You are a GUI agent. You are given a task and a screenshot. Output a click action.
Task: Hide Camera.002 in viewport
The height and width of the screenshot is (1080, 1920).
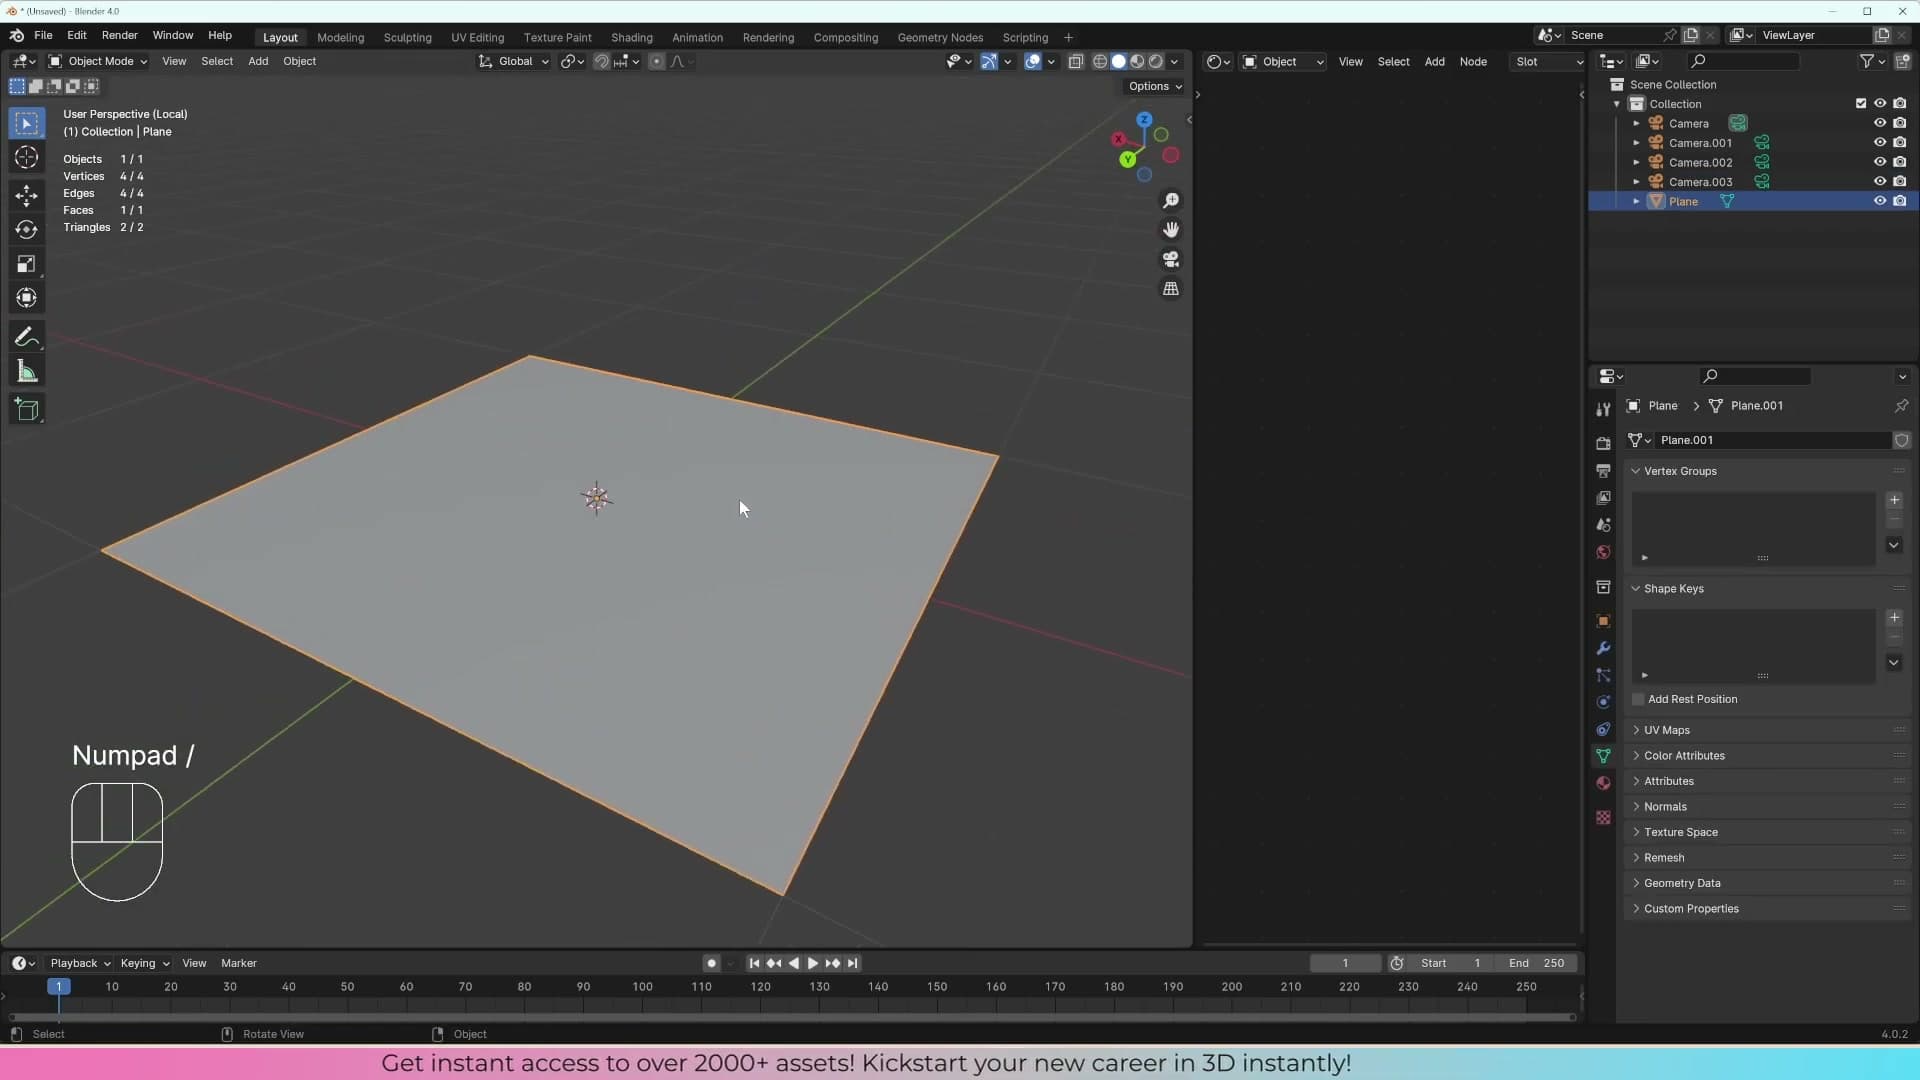[x=1880, y=162]
